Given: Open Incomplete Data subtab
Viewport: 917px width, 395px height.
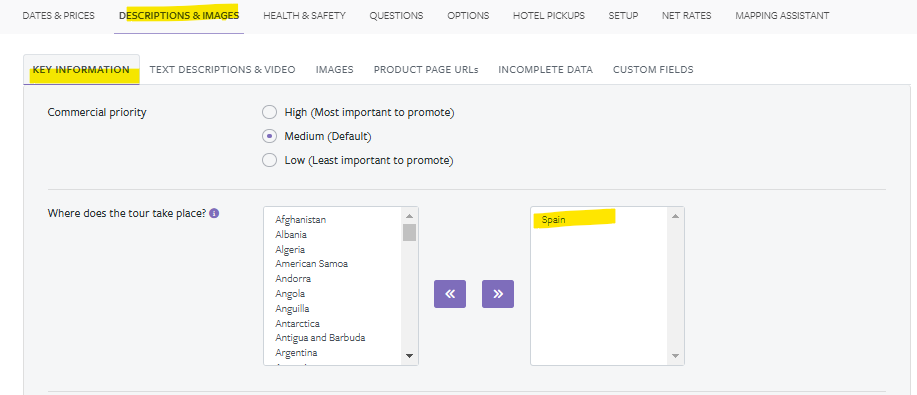Looking at the screenshot, I should (x=545, y=70).
